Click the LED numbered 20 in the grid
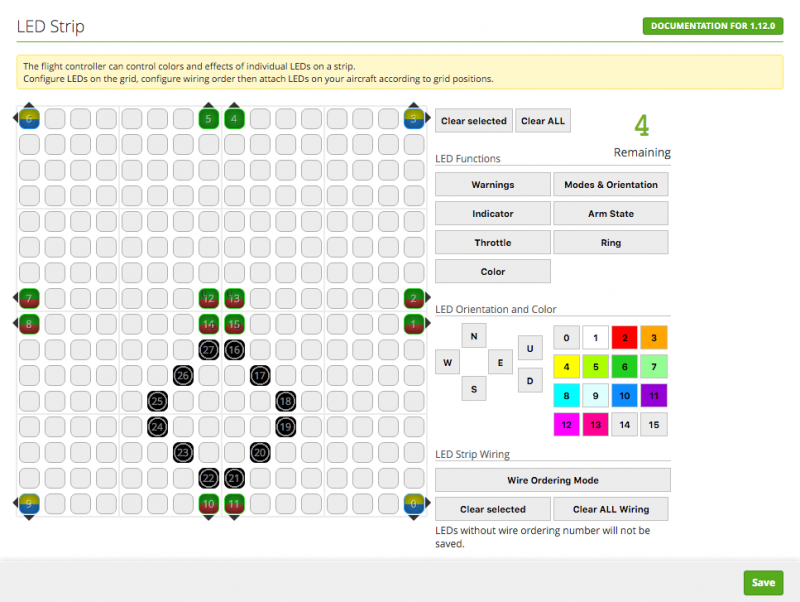800x602 pixels. 260,453
